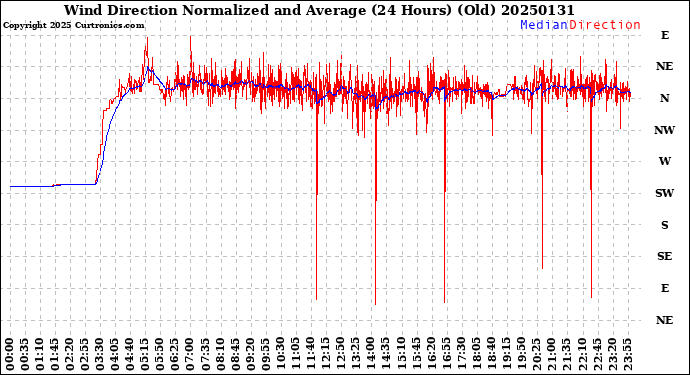Image resolution: width=690 pixels, height=375 pixels.
Task: Click the 12:50 time label
Action: [x=341, y=355]
